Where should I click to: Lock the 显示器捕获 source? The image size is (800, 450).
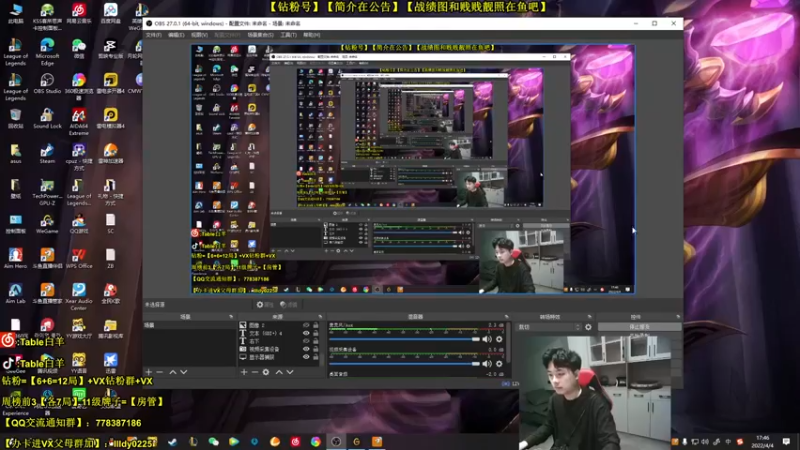[316, 357]
